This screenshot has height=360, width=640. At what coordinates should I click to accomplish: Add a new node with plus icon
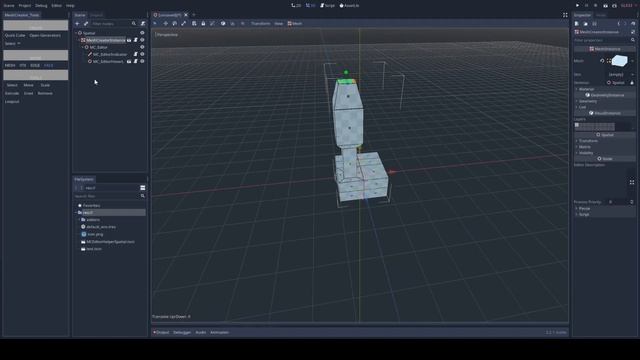[x=77, y=24]
